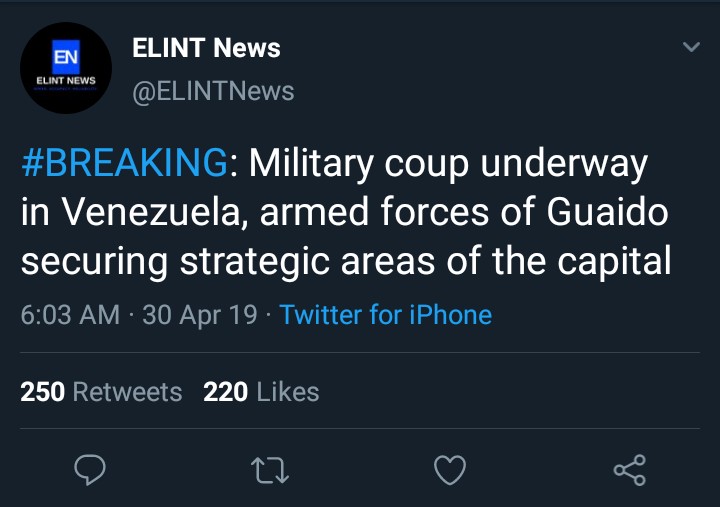Screen dimensions: 720x507
Task: Click the 30 Apr 19 date
Action: point(200,315)
